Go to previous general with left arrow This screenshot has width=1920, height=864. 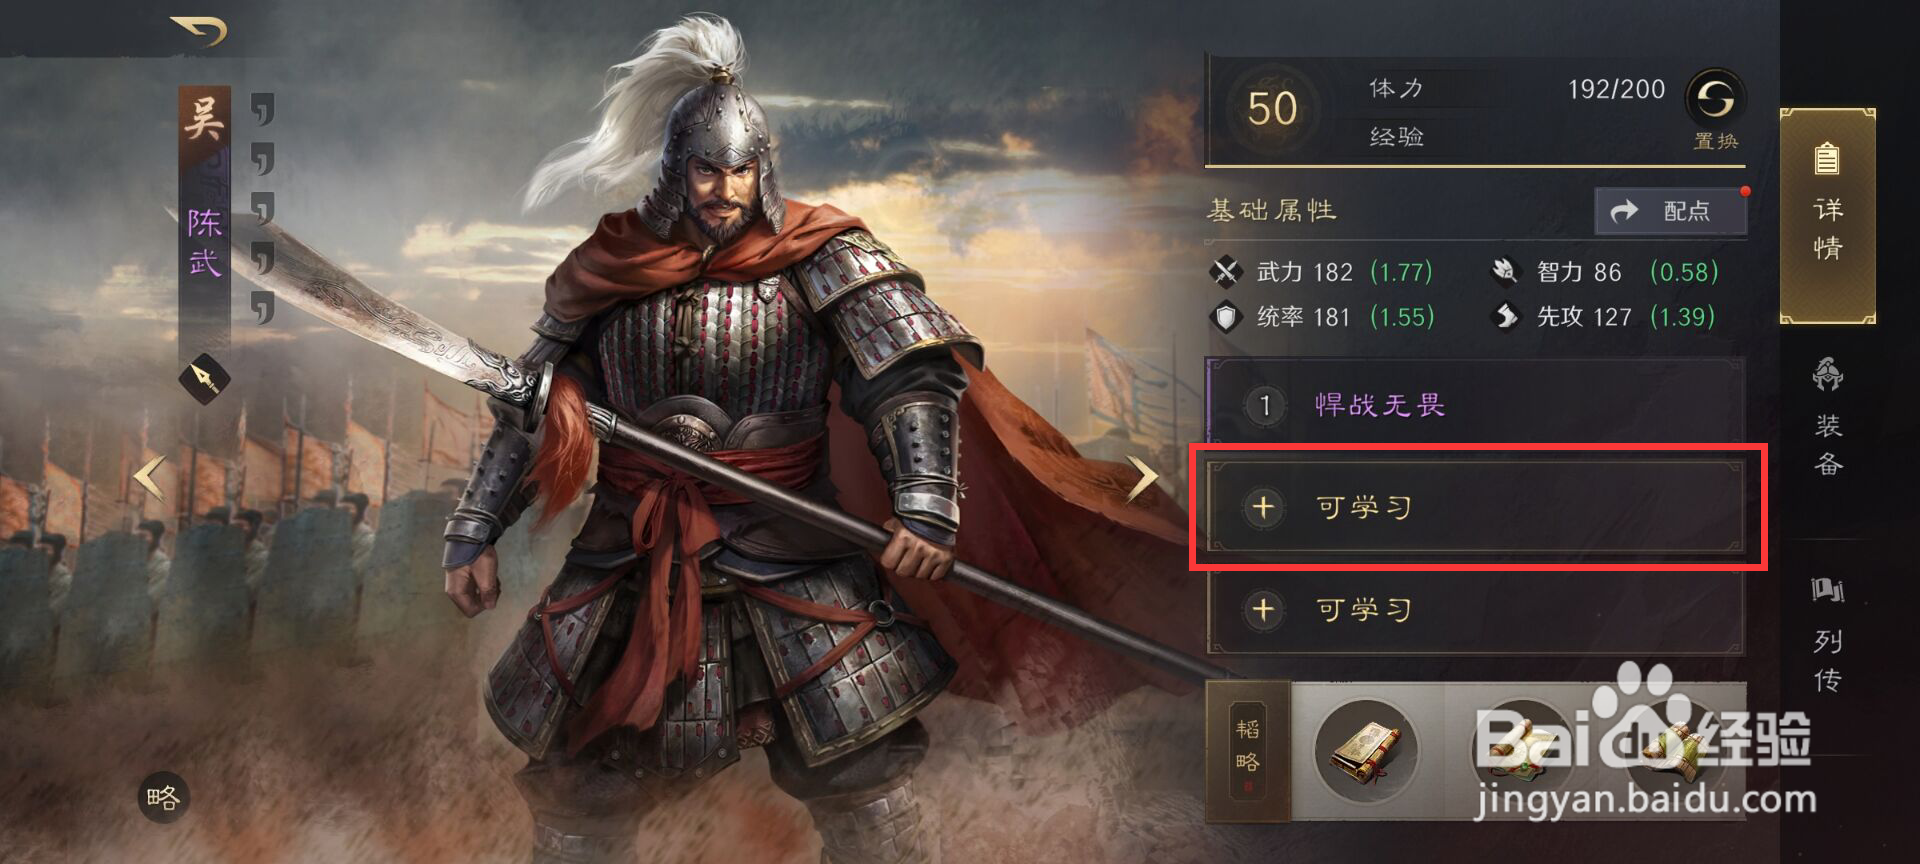150,478
